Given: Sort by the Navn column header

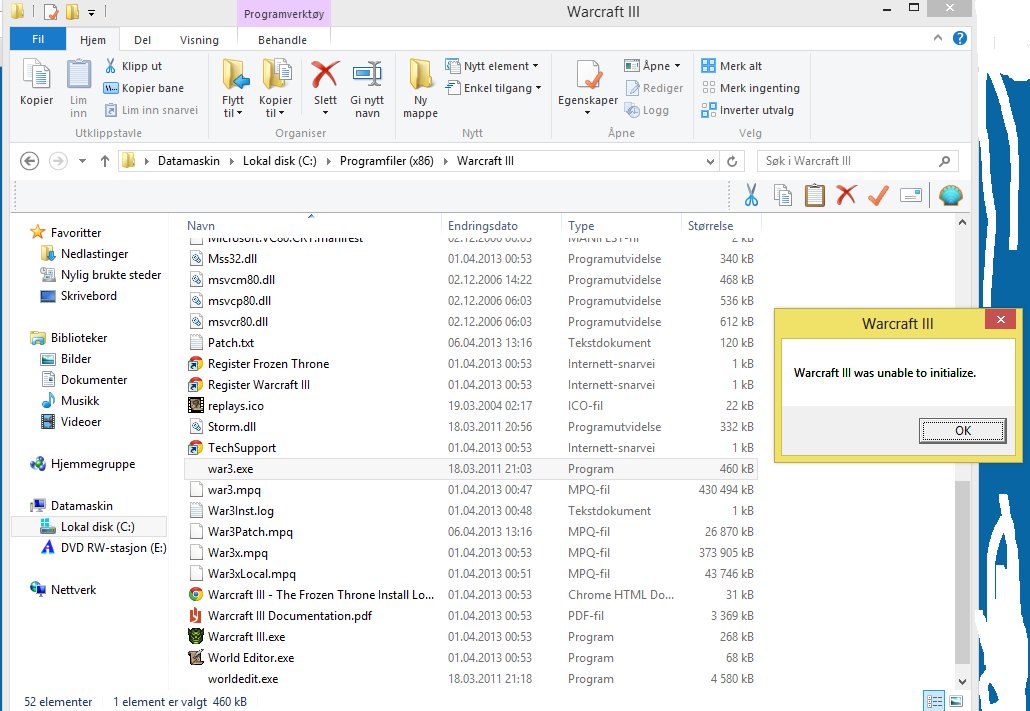Looking at the screenshot, I should (313, 225).
